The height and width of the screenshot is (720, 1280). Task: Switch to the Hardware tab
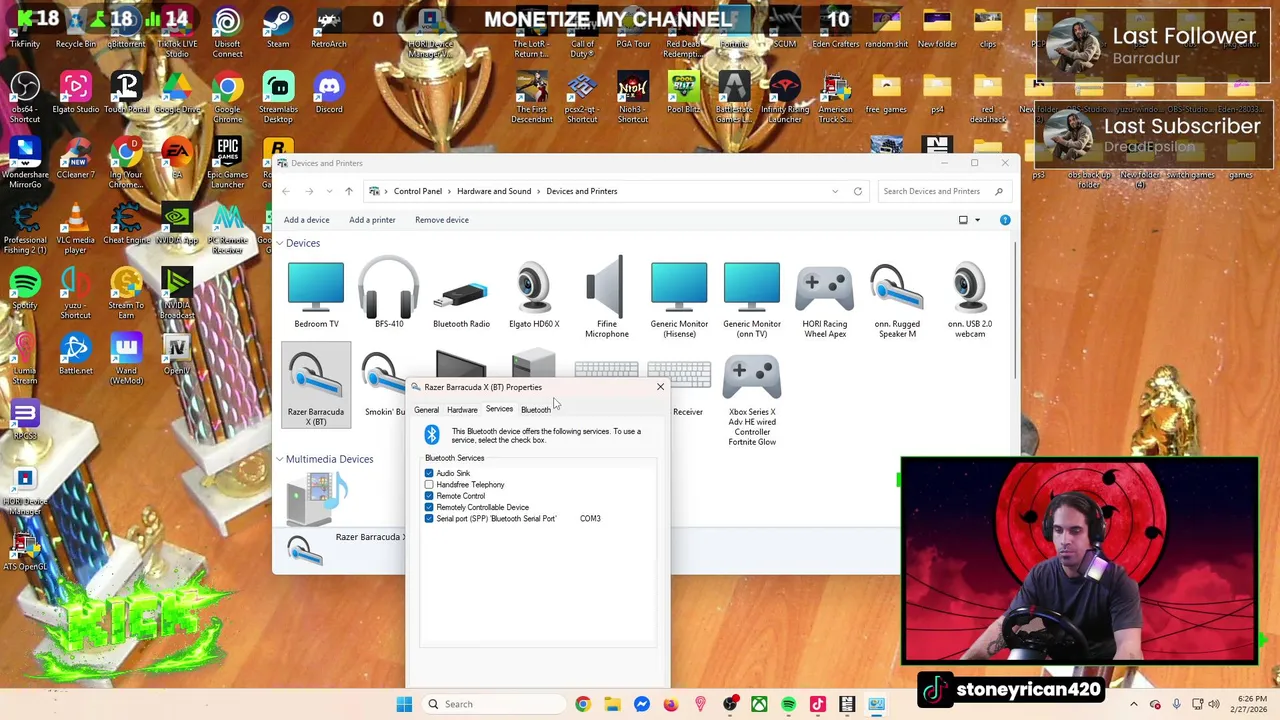tap(462, 410)
